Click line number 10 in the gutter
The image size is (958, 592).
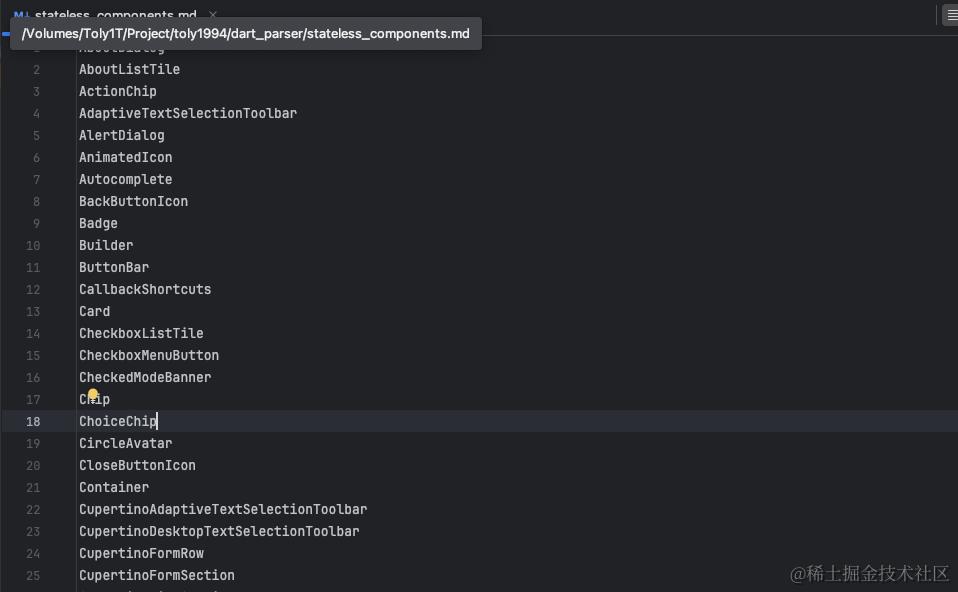33,246
